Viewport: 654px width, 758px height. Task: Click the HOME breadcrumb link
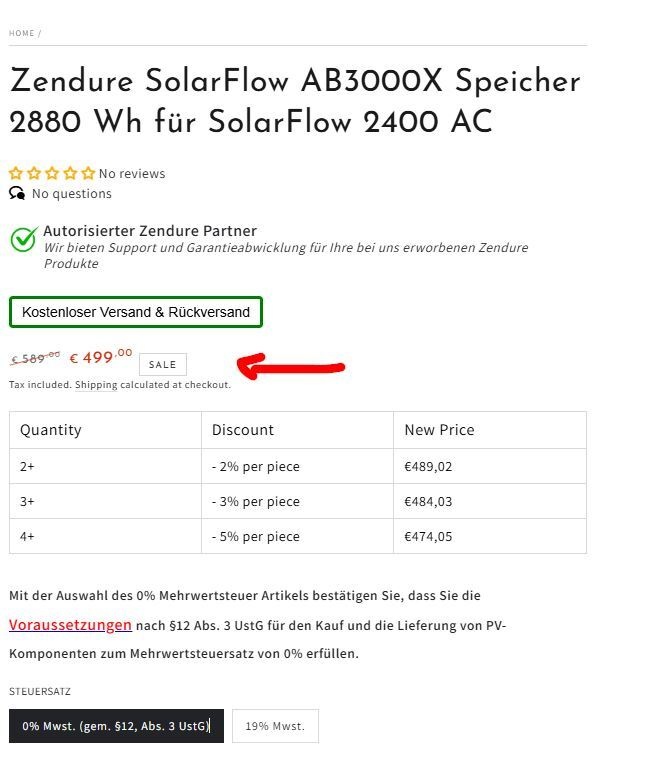[21, 33]
